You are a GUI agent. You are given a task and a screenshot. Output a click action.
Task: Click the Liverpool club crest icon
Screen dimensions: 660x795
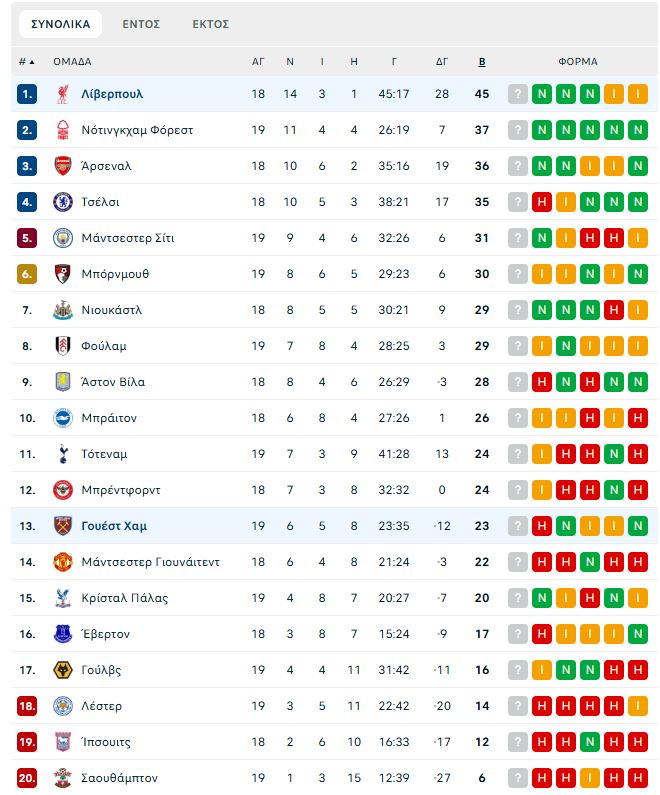tap(63, 94)
